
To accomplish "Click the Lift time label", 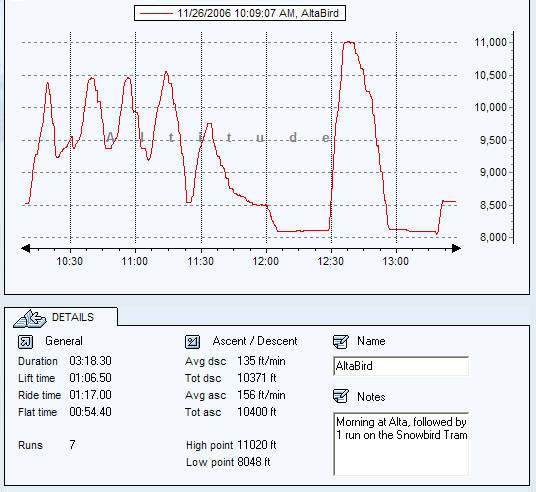I will click(37, 378).
